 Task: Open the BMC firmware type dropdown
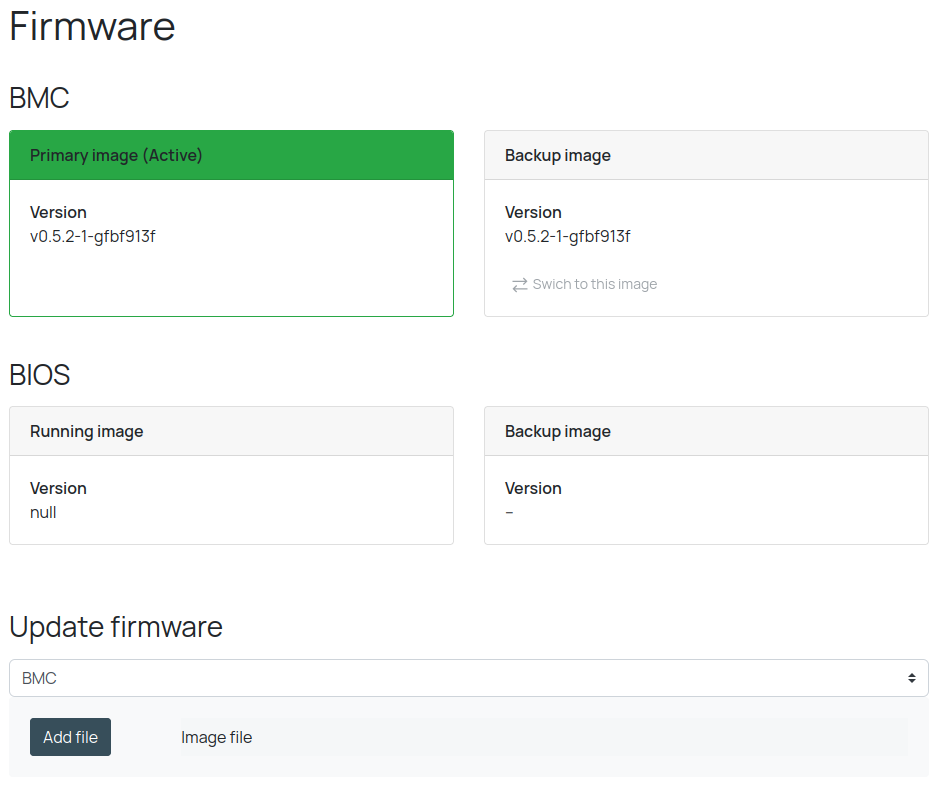pyautogui.click(x=468, y=678)
